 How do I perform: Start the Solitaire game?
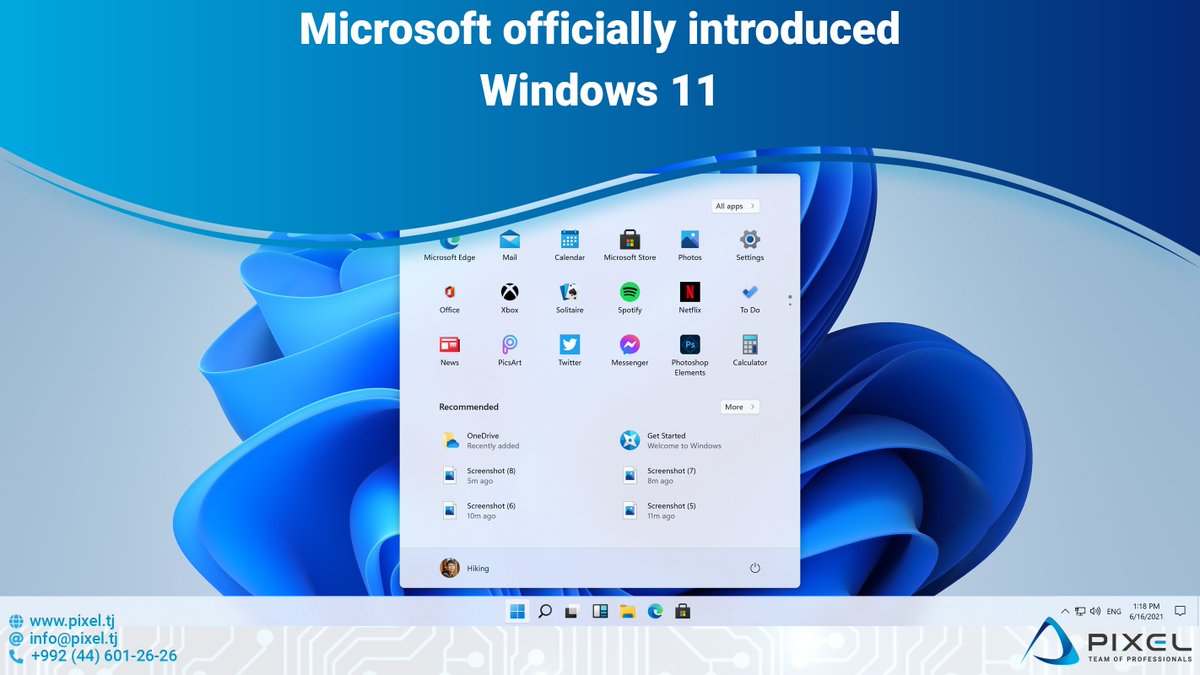(x=570, y=299)
